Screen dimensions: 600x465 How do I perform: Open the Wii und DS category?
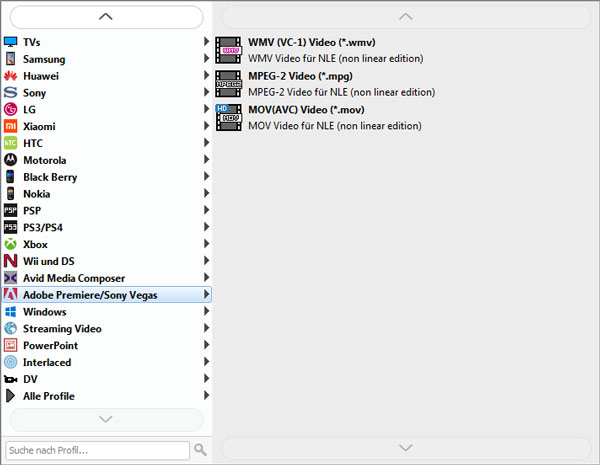(107, 261)
